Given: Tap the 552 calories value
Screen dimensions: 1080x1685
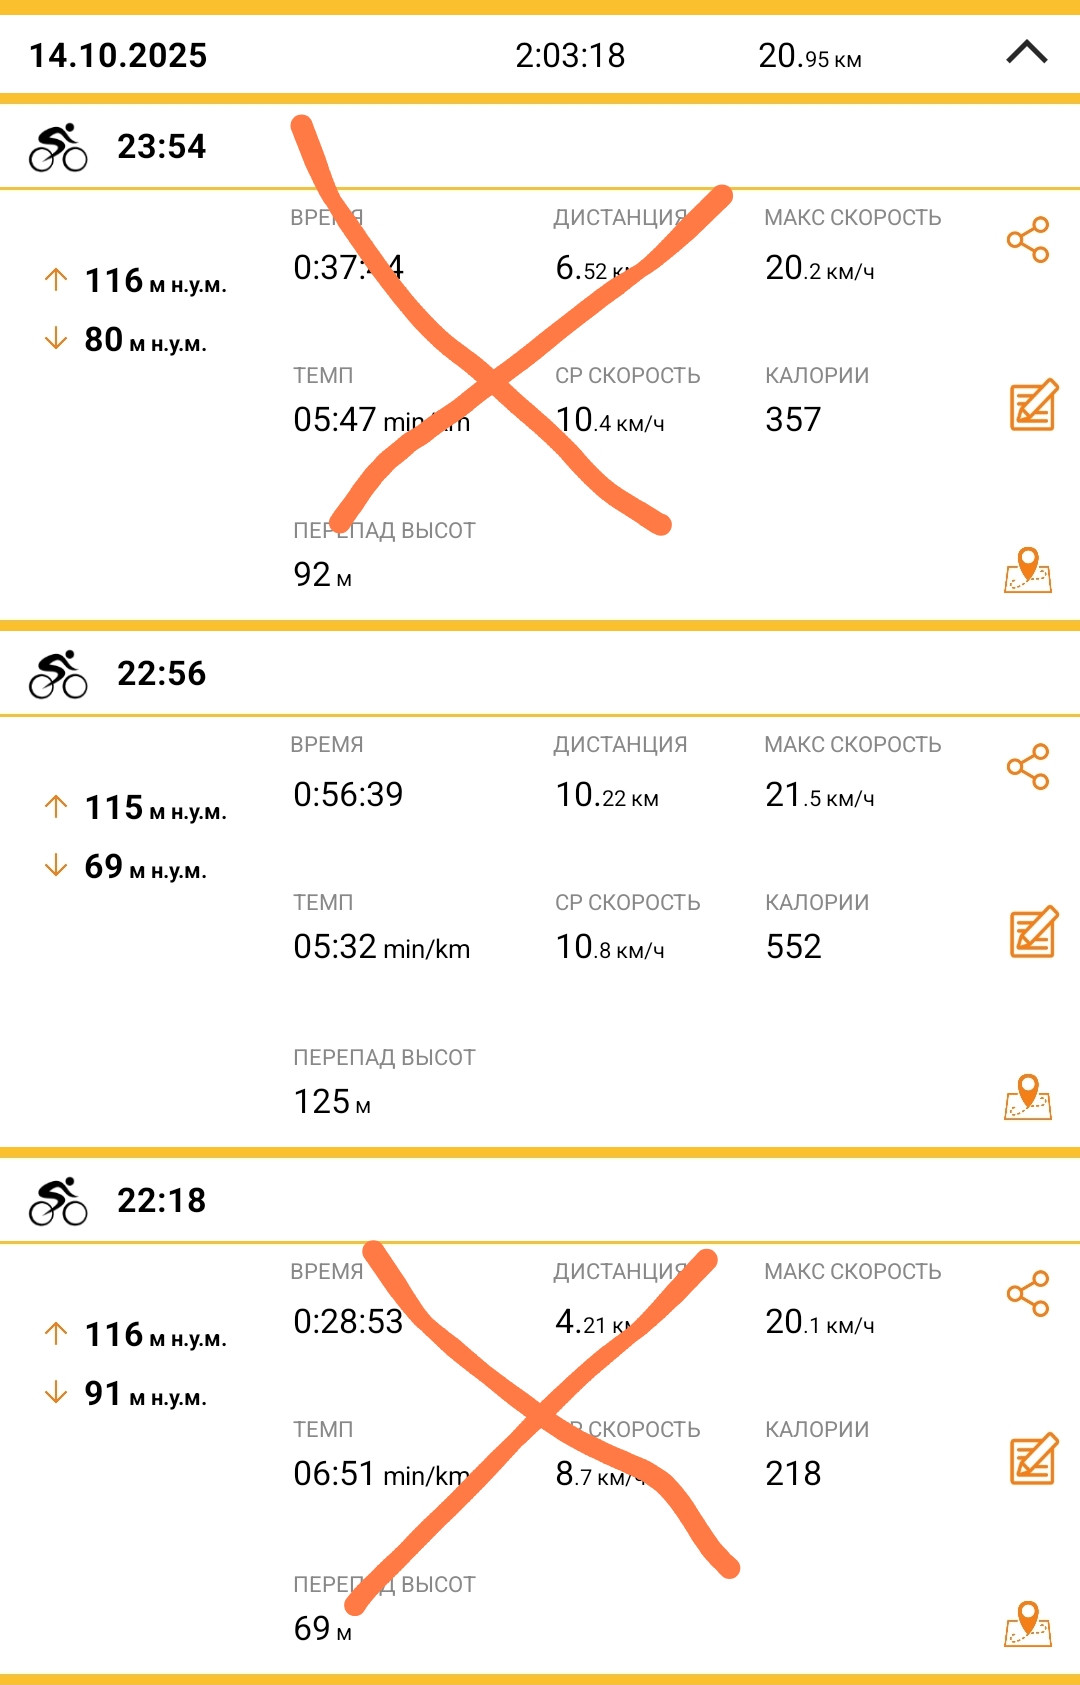Looking at the screenshot, I should 793,946.
